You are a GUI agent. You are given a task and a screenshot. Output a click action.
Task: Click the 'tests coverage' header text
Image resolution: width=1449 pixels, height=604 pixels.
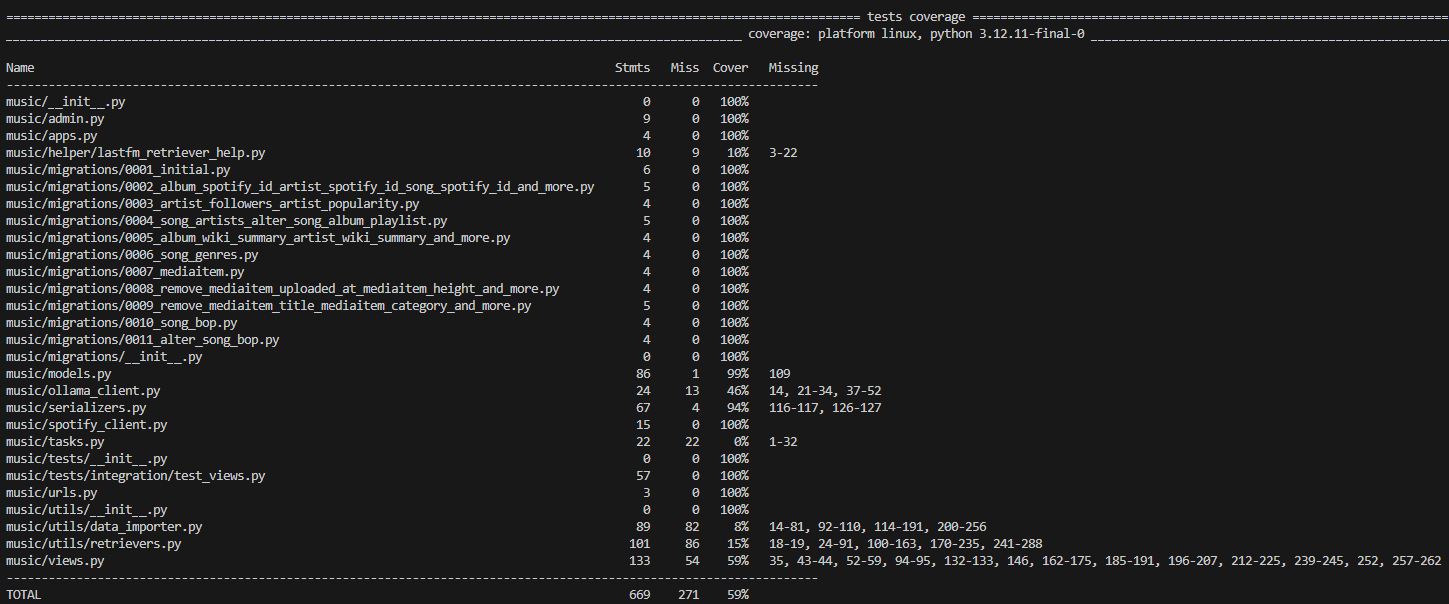pos(916,17)
